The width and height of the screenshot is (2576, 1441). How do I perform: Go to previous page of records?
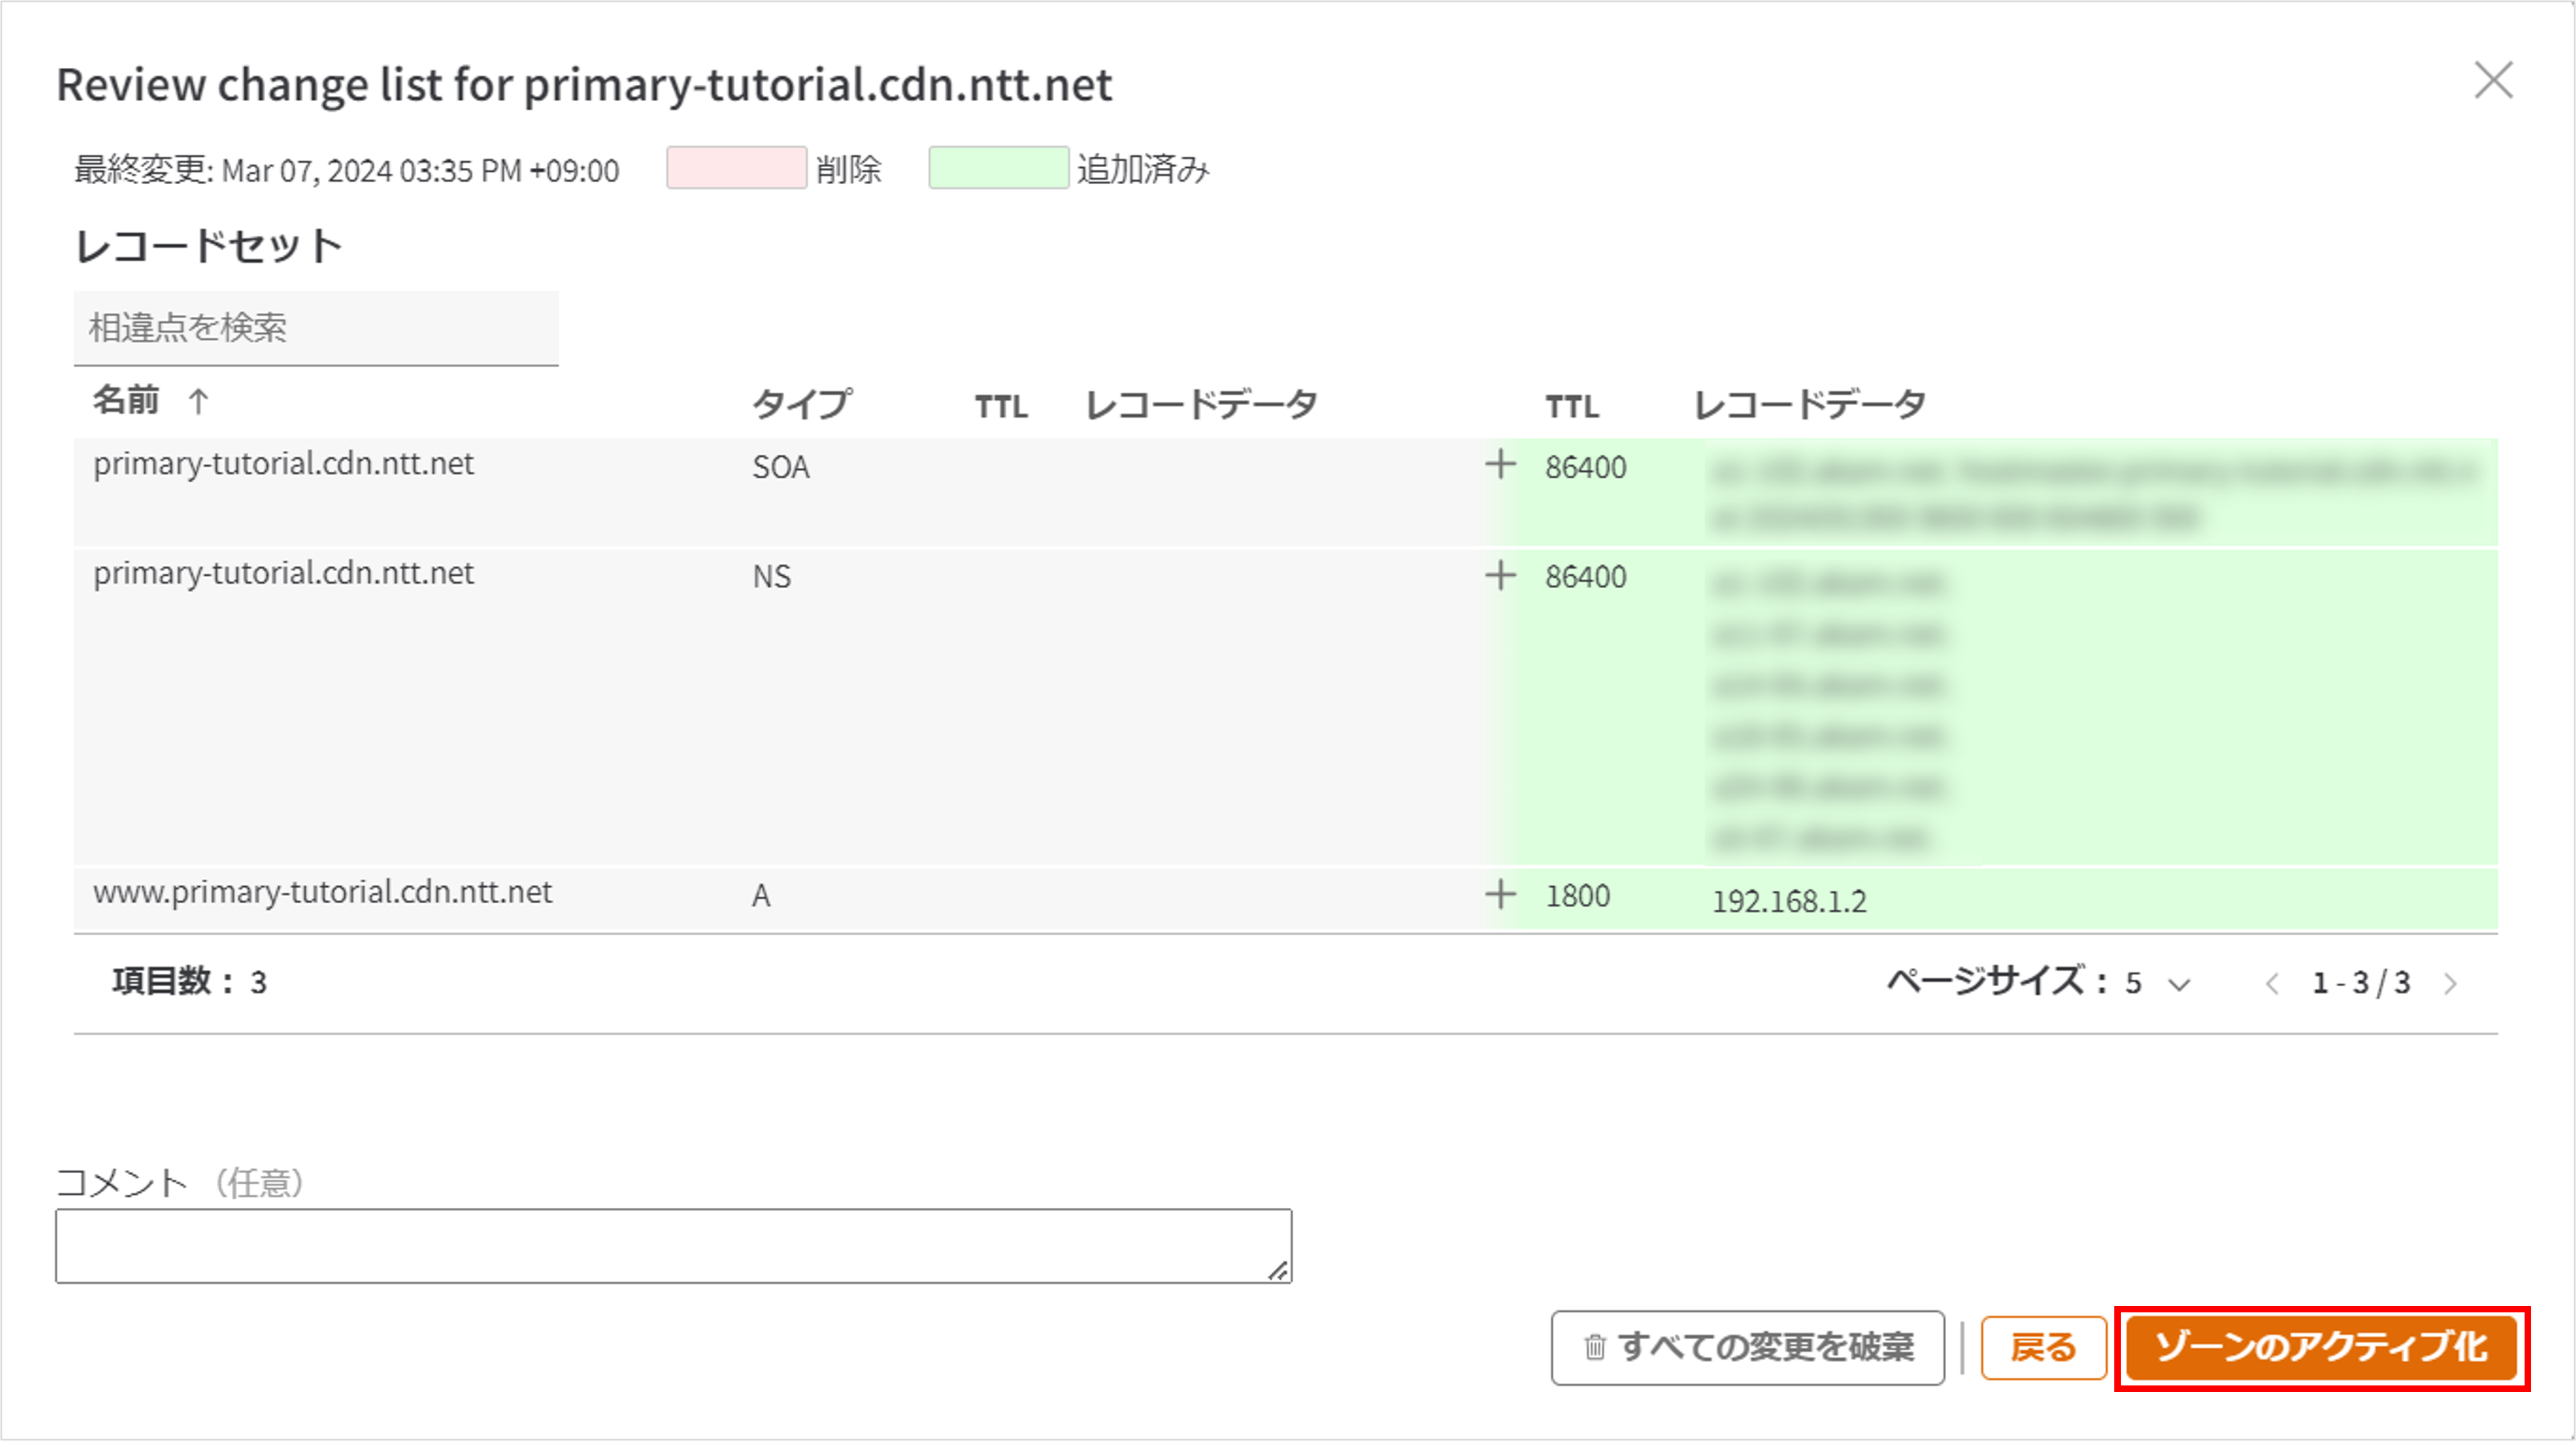point(2272,984)
